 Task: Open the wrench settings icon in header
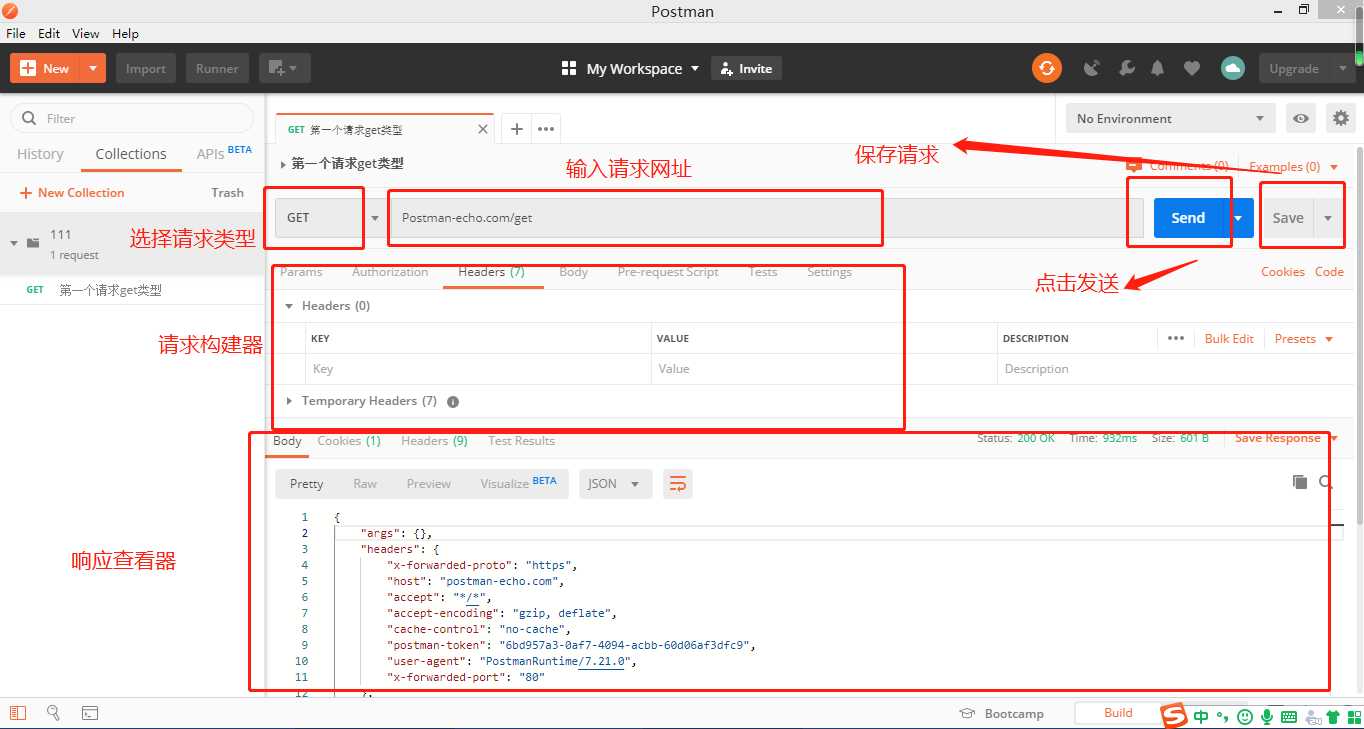point(1126,68)
